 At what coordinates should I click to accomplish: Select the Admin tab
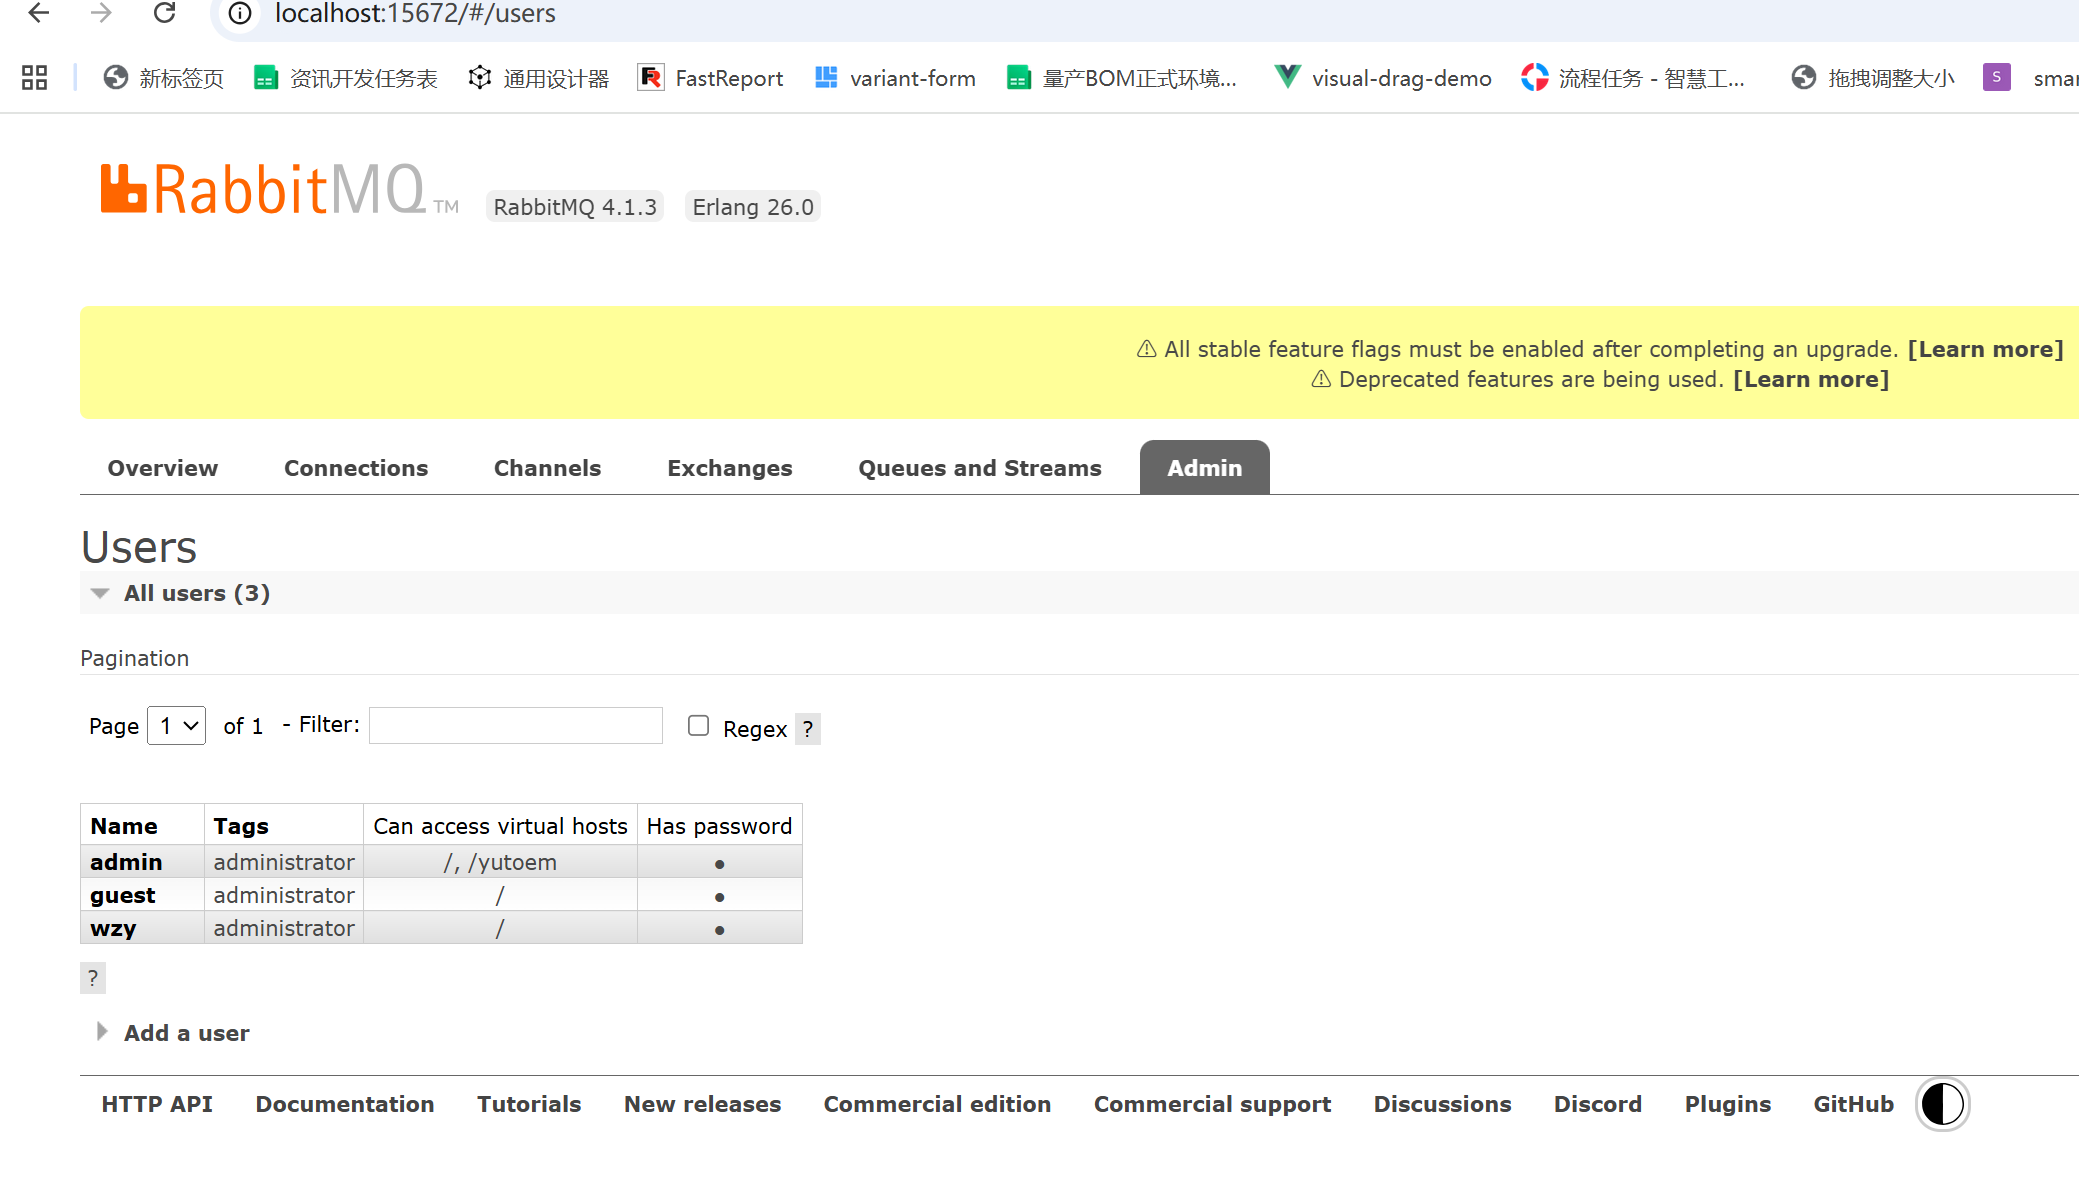pos(1205,468)
